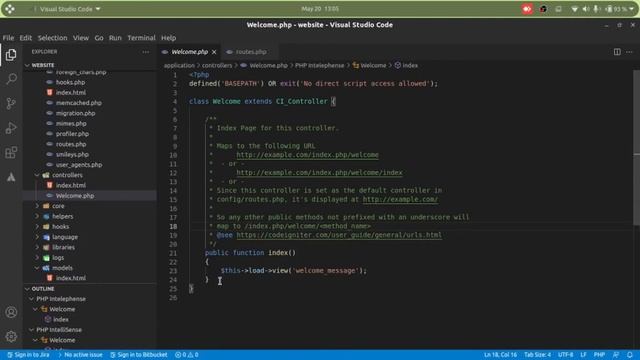Screen dimensions: 640x360
Task: Click Welcome class in breadcrumb
Action: (373, 65)
